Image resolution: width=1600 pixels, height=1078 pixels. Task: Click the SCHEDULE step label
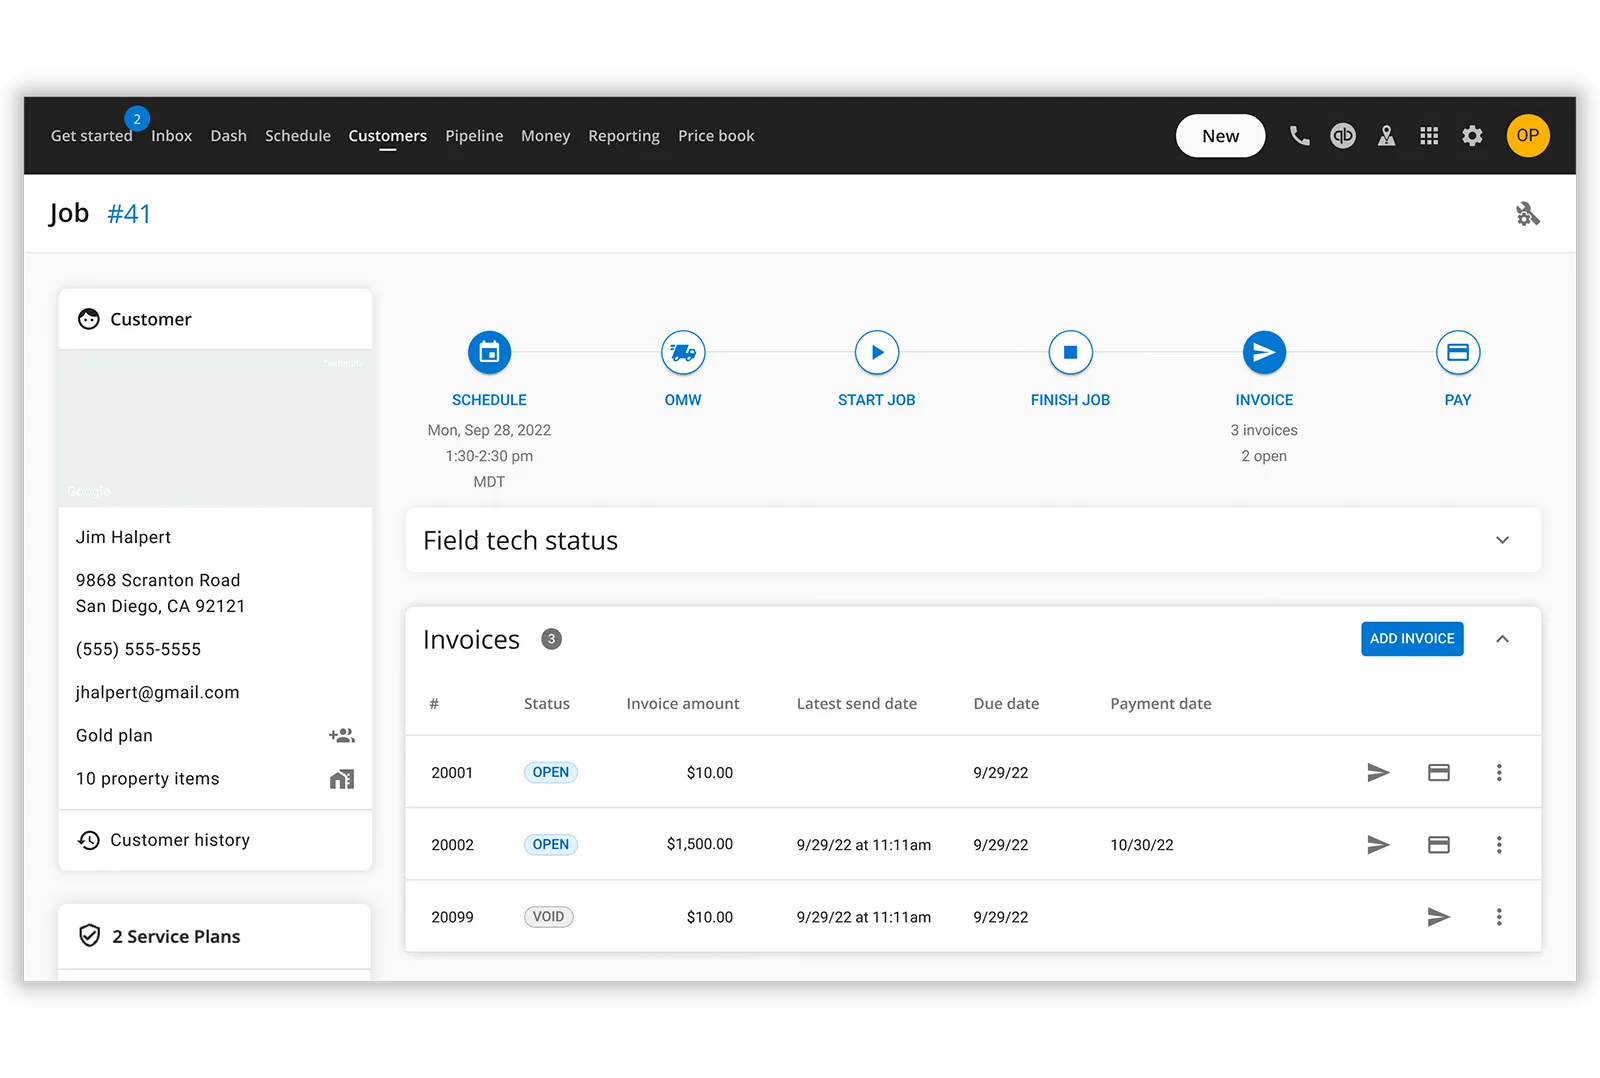(489, 400)
